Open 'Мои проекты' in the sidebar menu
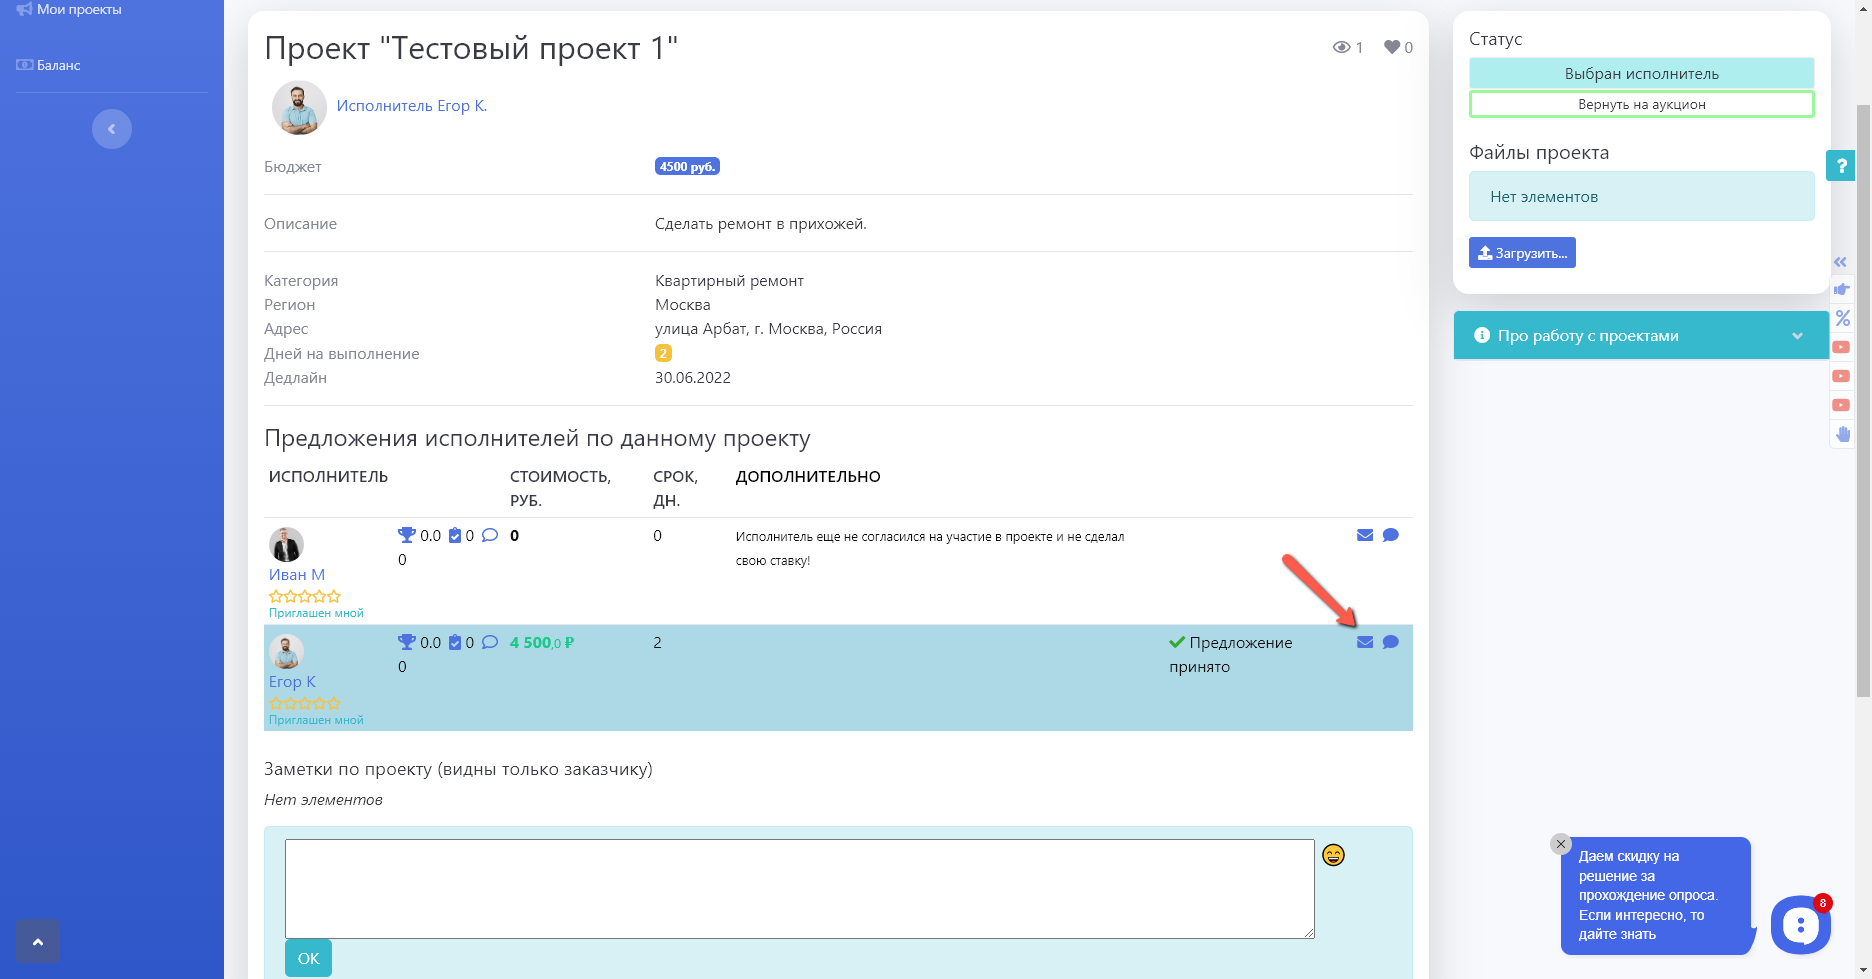This screenshot has width=1872, height=979. coord(78,10)
